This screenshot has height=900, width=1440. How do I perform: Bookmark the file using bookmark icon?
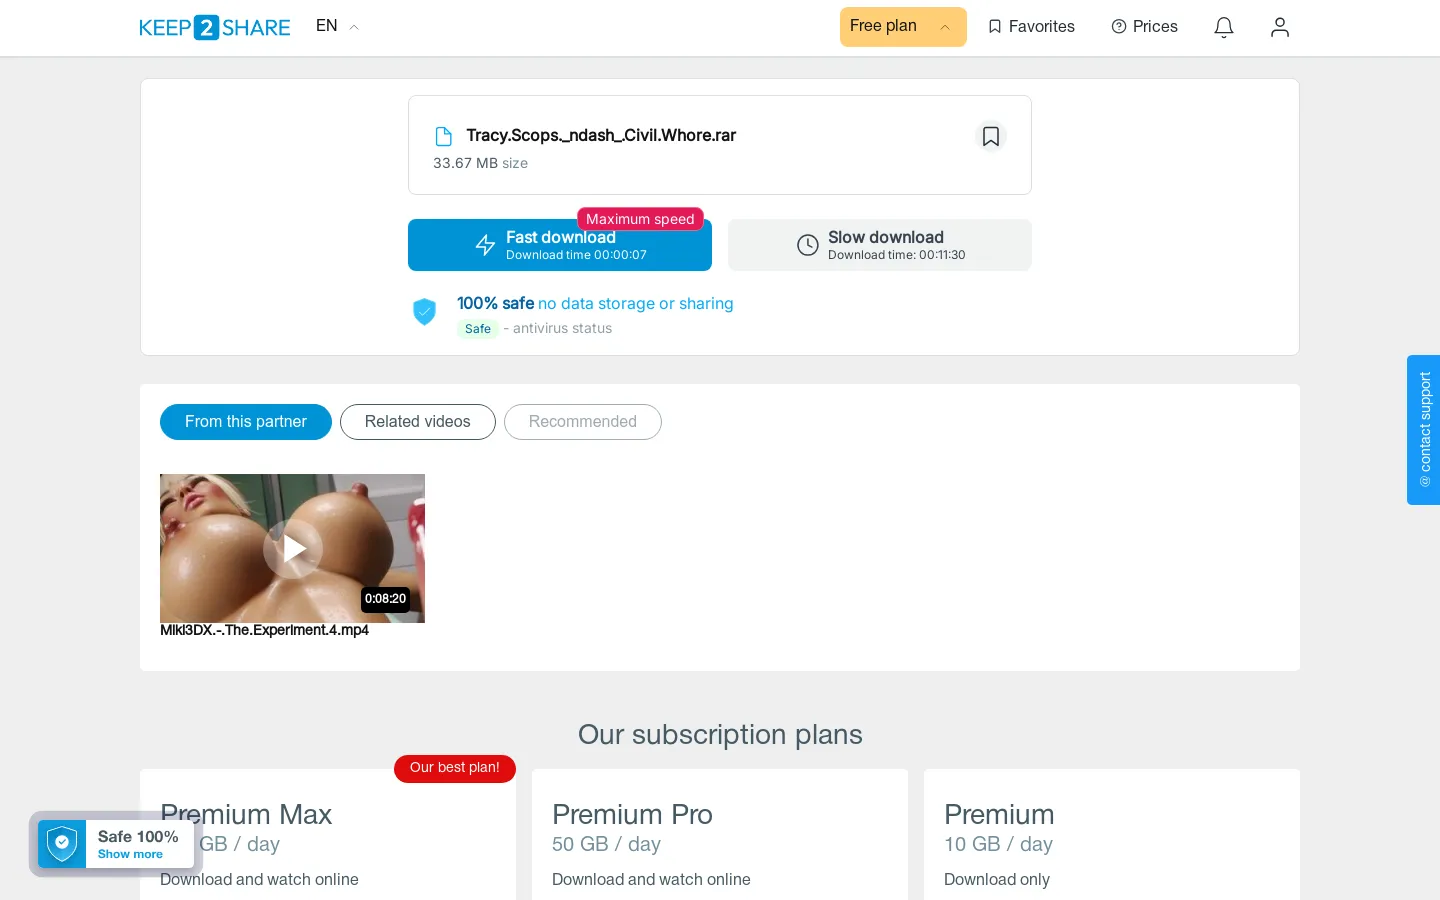pos(990,136)
